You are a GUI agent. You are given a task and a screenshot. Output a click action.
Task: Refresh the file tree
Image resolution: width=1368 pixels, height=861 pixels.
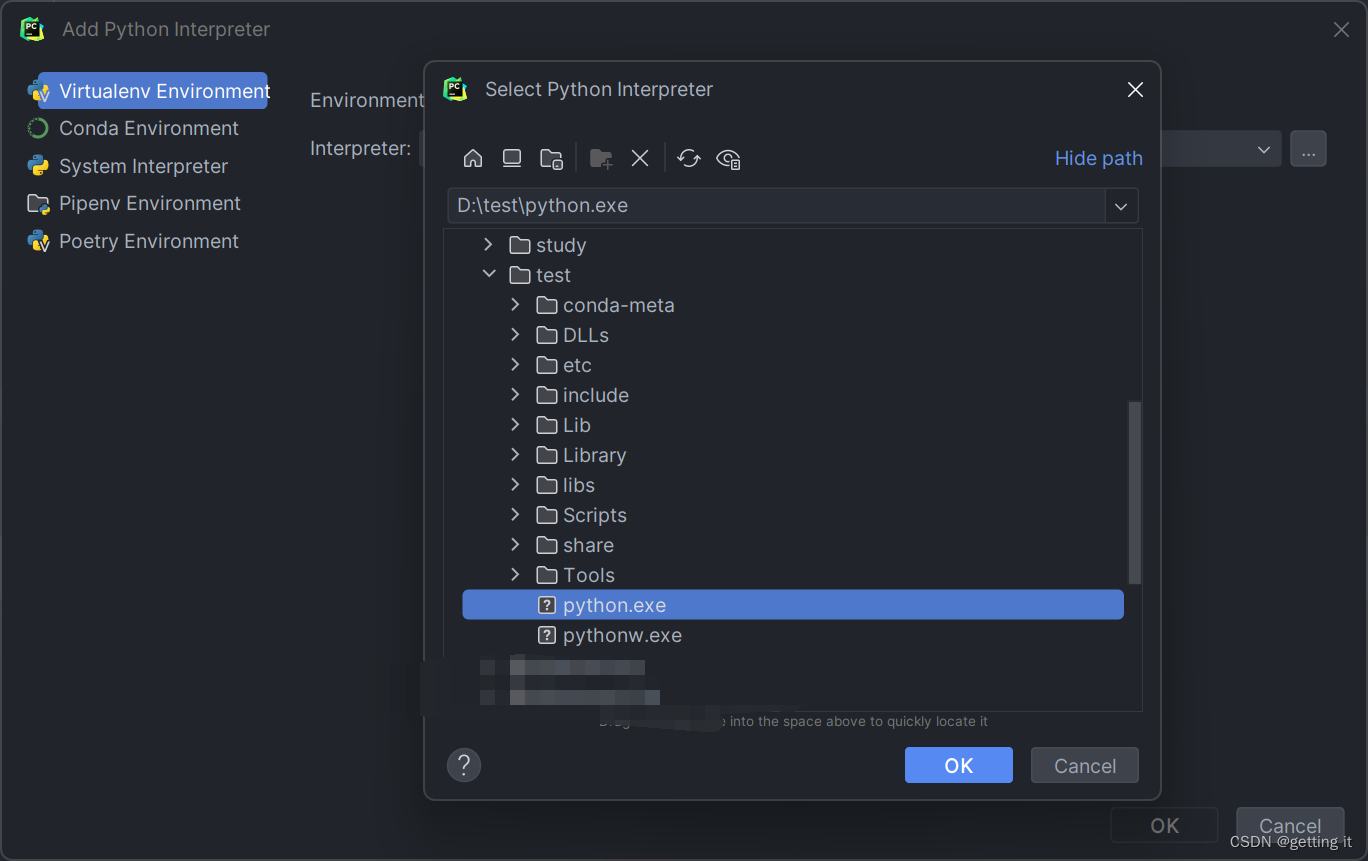point(689,158)
